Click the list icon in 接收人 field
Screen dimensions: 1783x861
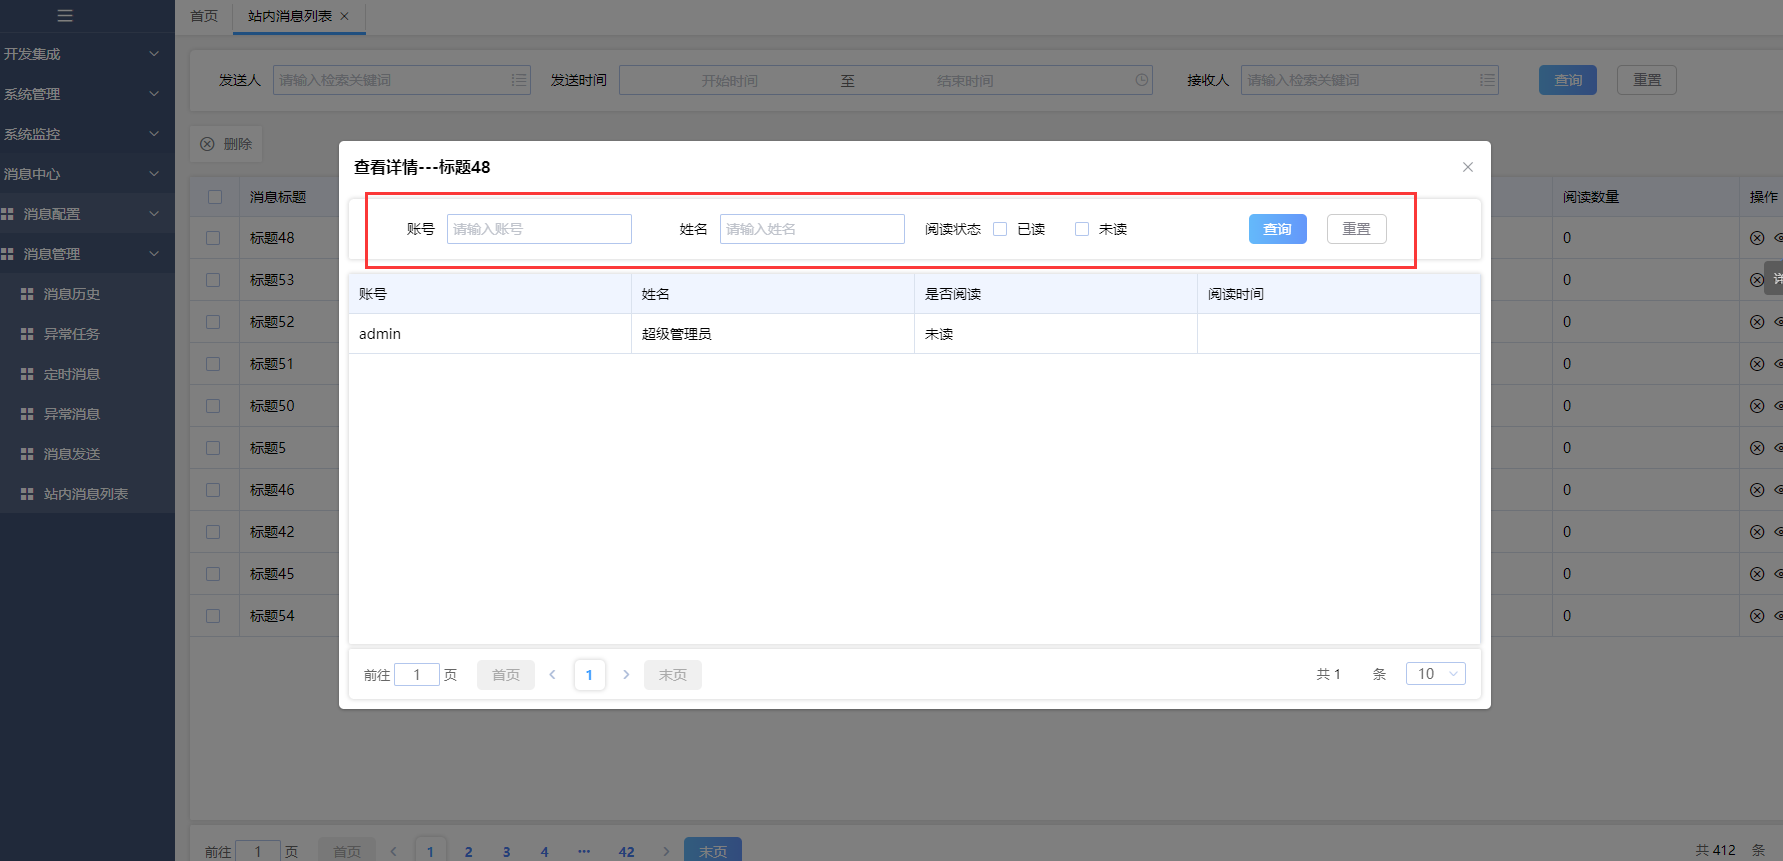click(x=1488, y=80)
